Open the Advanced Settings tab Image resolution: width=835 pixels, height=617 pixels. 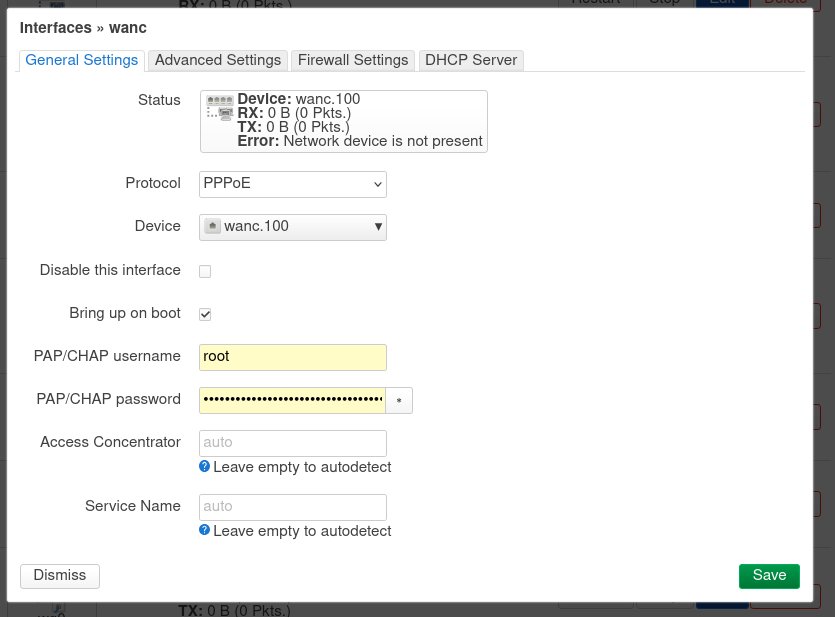(218, 60)
